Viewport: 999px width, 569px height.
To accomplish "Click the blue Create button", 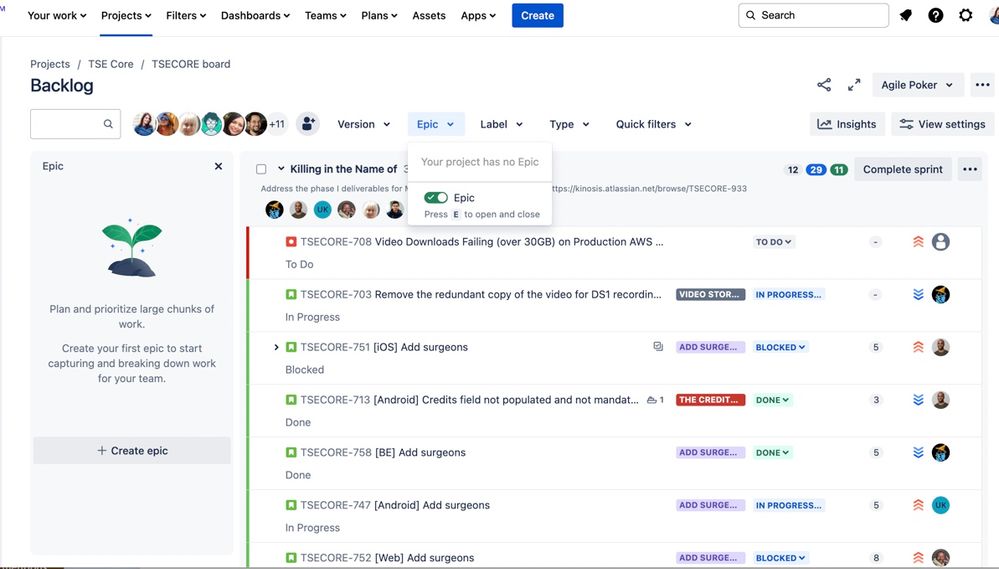I will point(538,15).
